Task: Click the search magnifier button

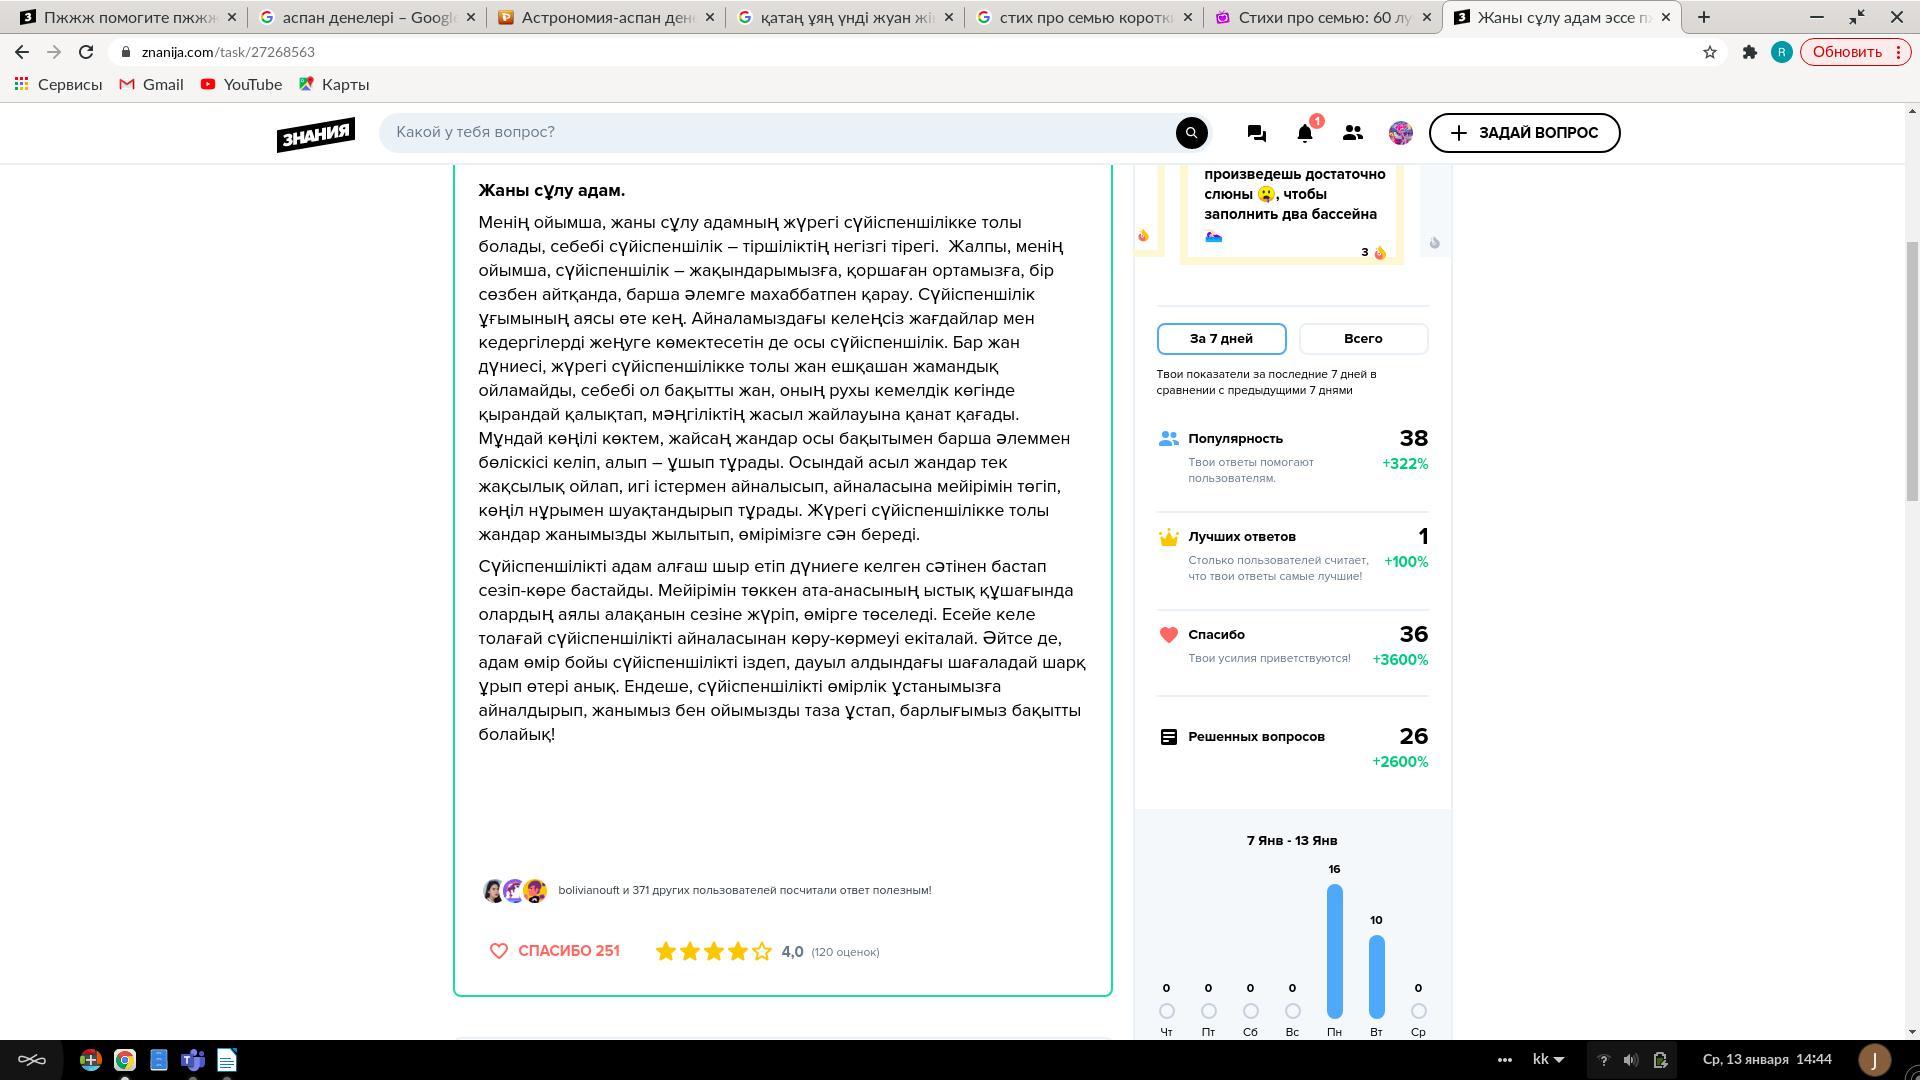Action: pos(1191,133)
